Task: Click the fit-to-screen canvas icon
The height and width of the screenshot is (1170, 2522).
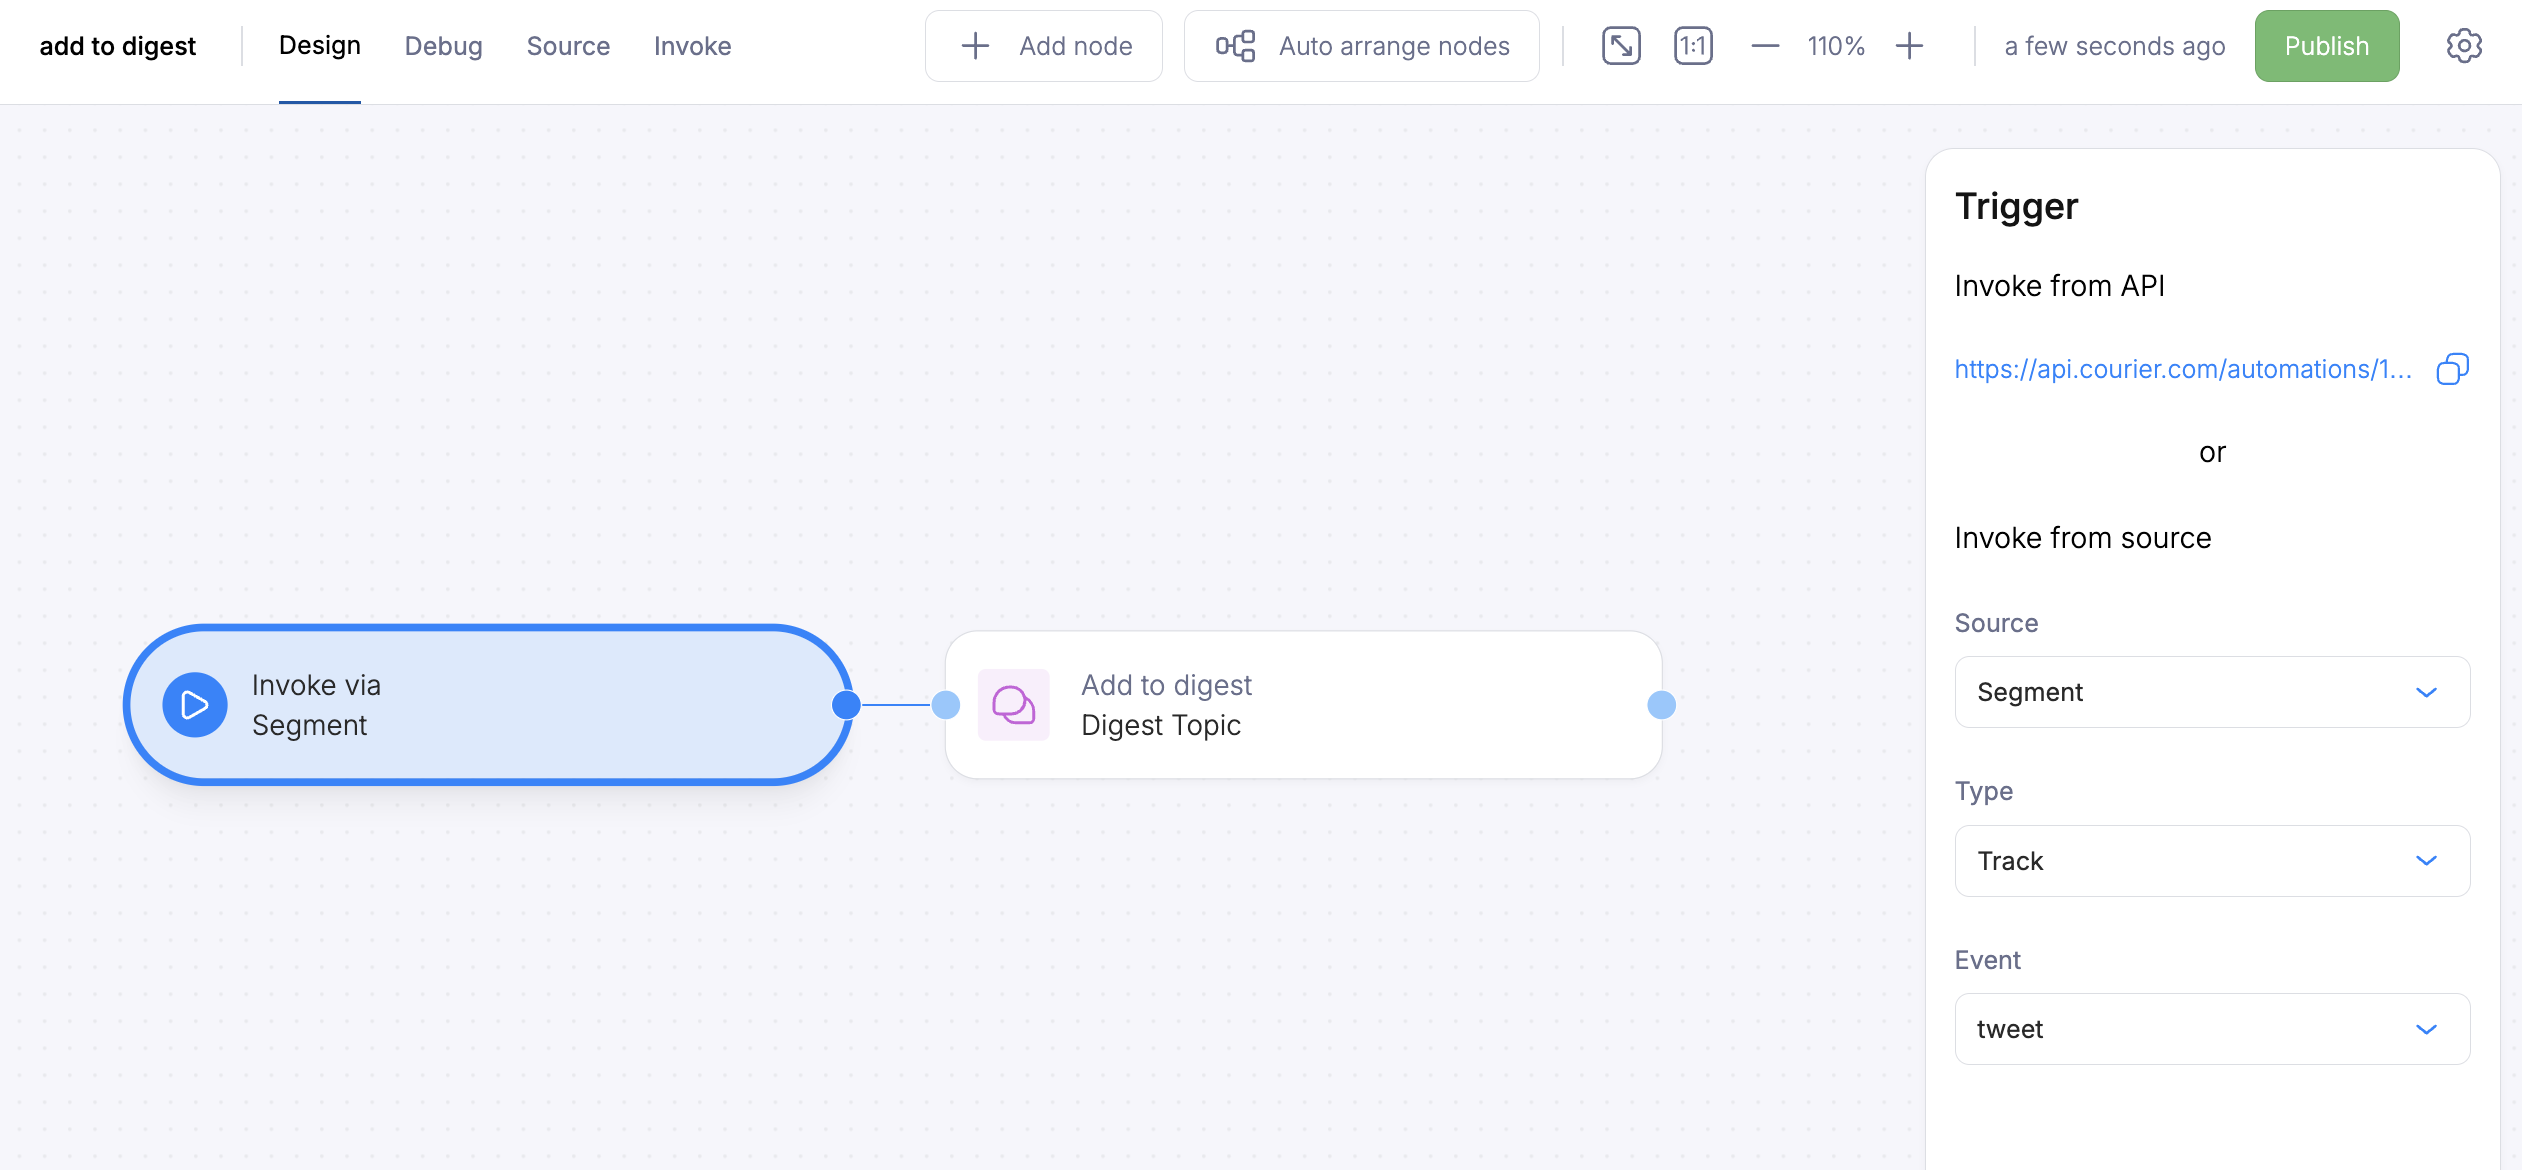Action: coord(1620,45)
